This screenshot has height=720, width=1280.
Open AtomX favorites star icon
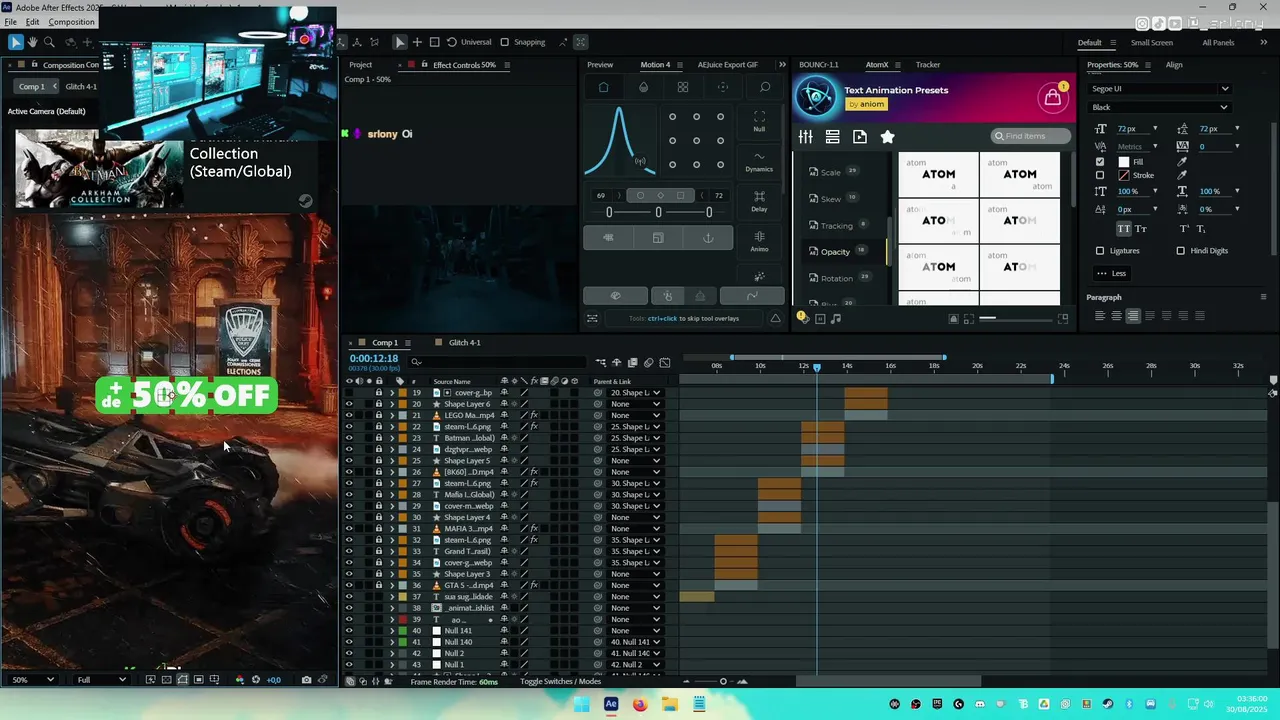pos(887,137)
